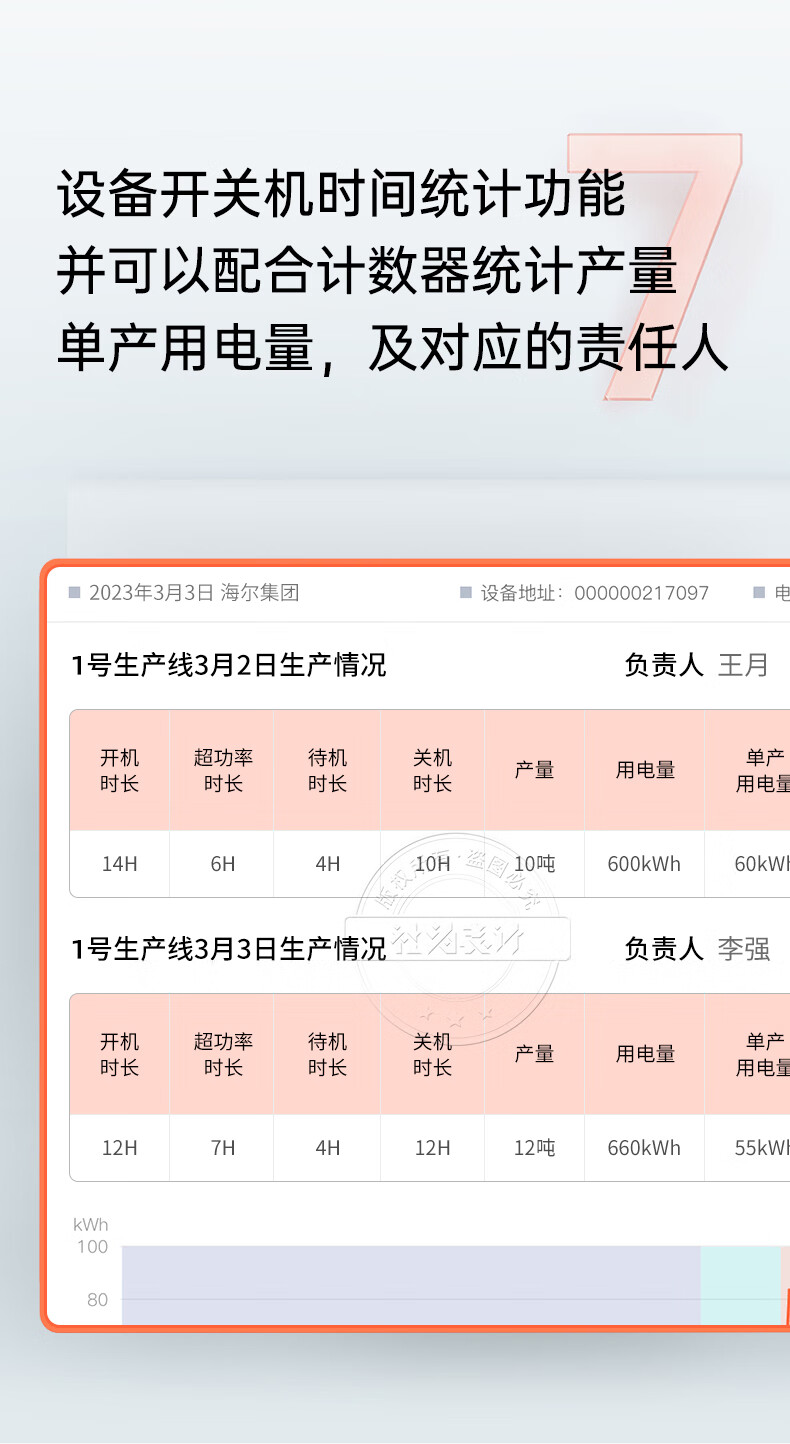This screenshot has width=790, height=1444.
Task: Click the square icon before 设备地址
Action: click(465, 593)
